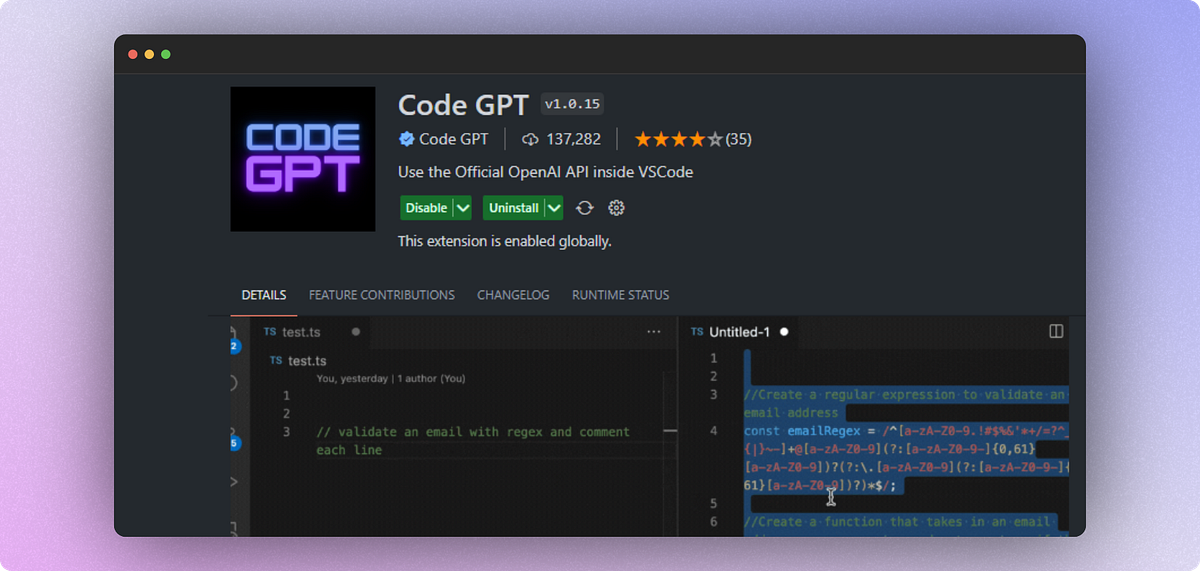Click the TS file icon on Untitled-1 tab
The height and width of the screenshot is (571, 1200).
pyautogui.click(x=698, y=332)
